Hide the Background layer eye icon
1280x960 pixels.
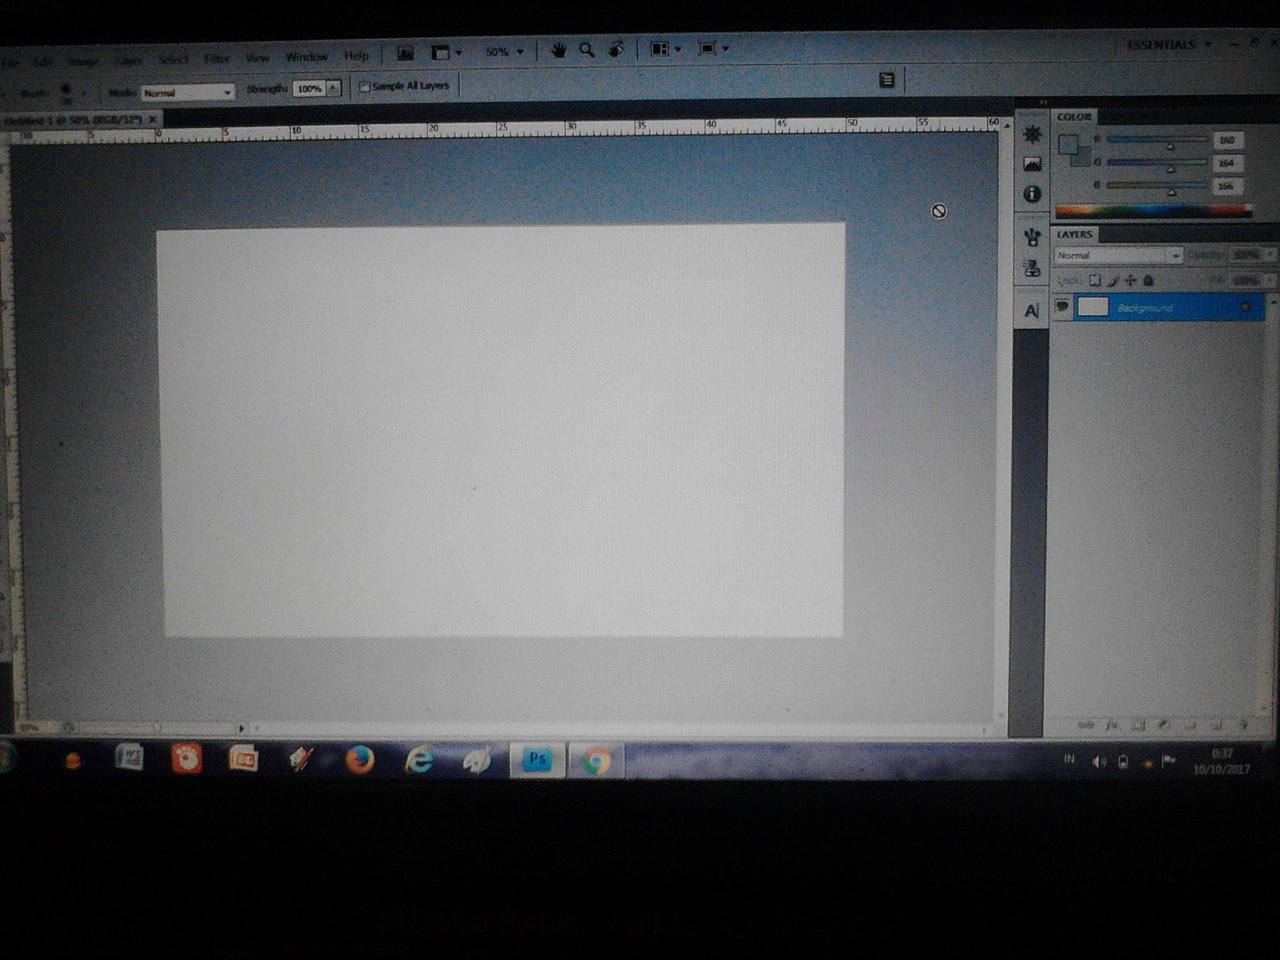[x=1062, y=306]
